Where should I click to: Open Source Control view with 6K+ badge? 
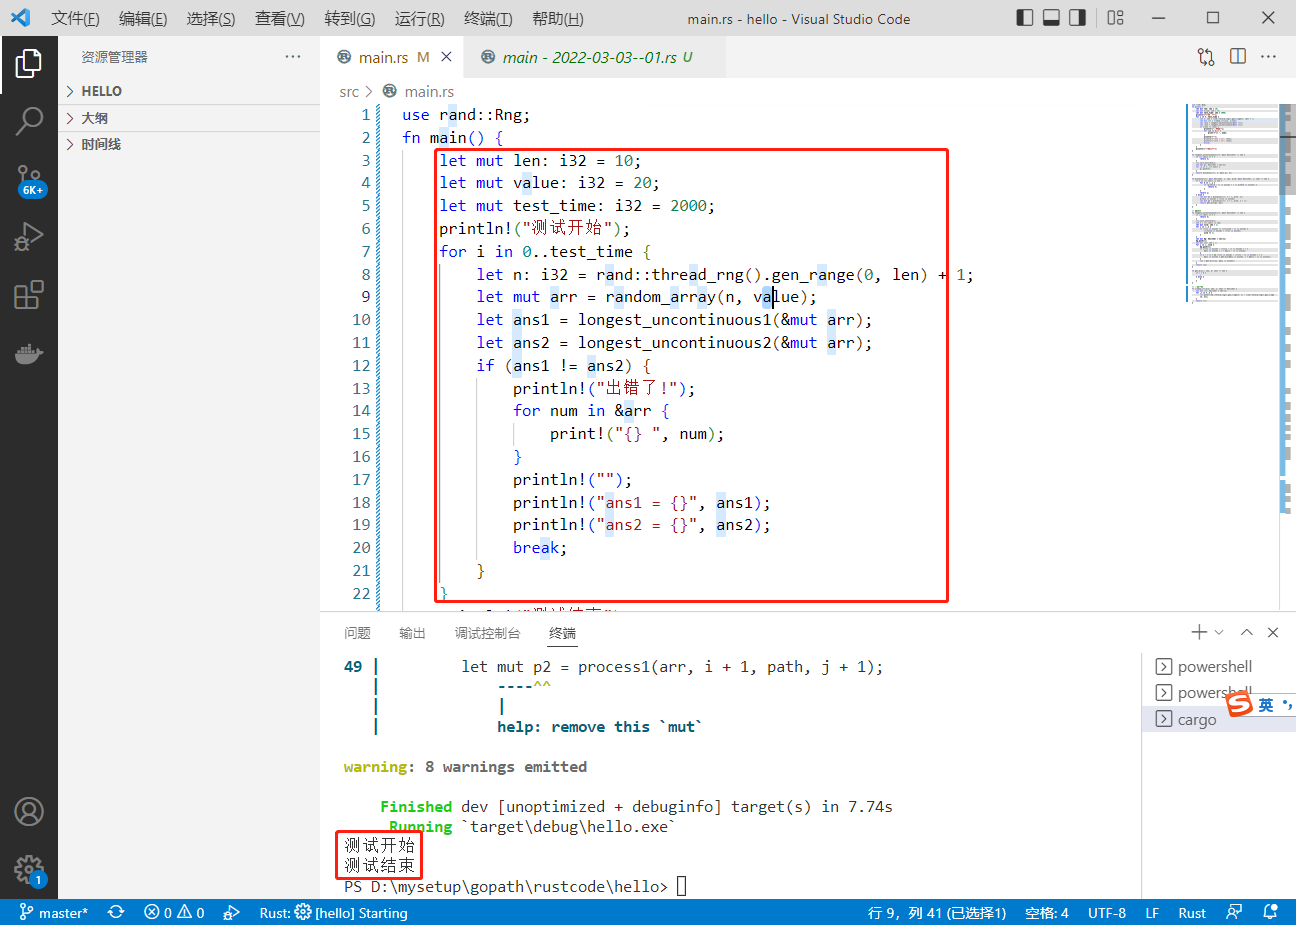pyautogui.click(x=29, y=180)
